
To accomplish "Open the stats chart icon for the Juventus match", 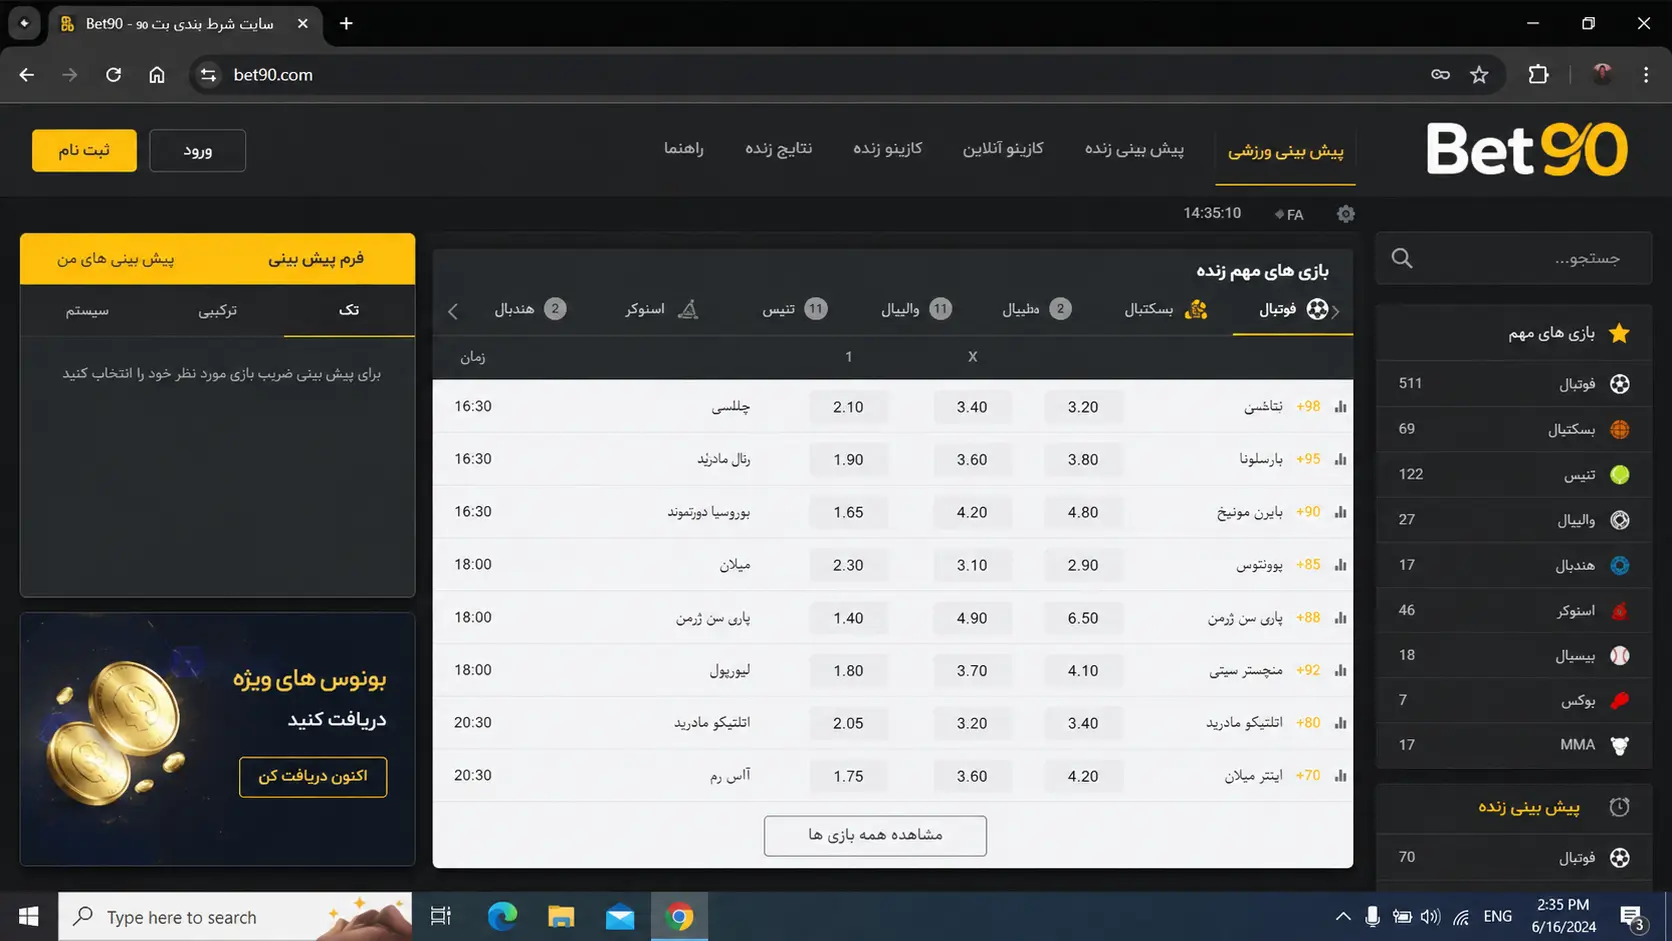I will 1340,565.
